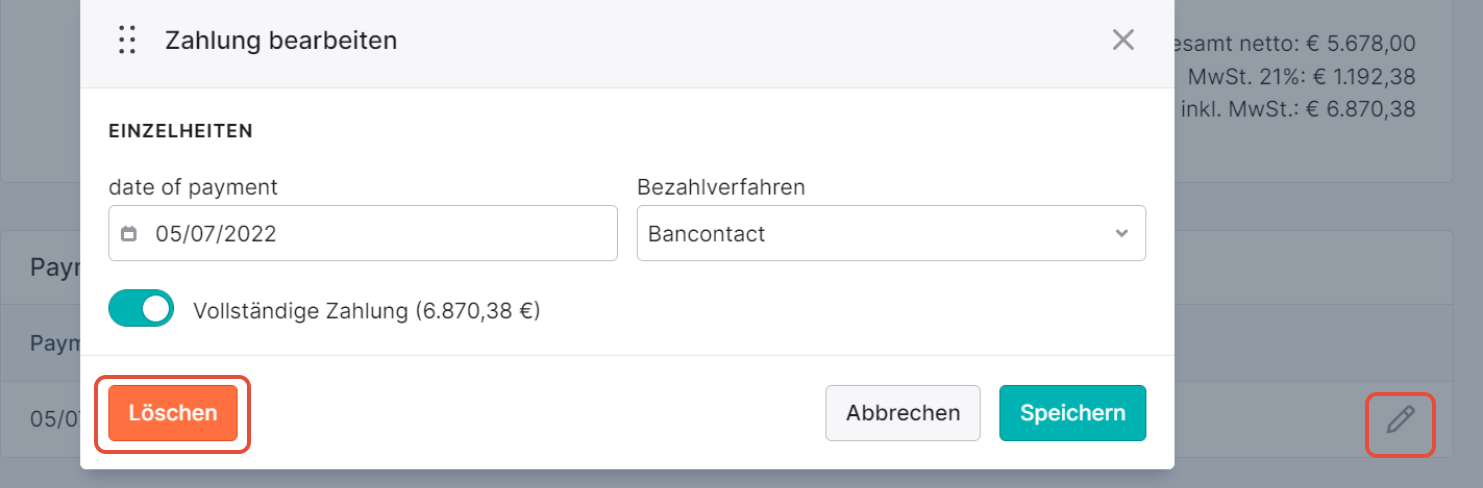Click the Löschen button

[173, 413]
